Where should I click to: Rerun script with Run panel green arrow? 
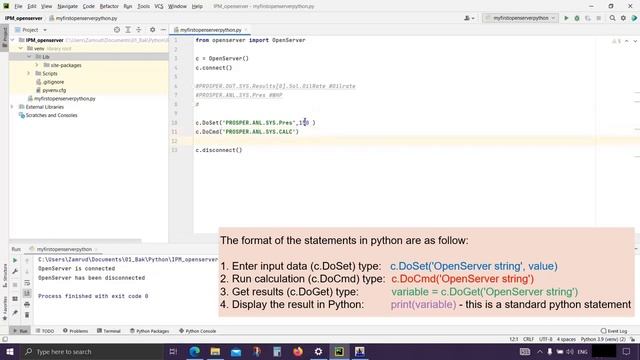15,260
